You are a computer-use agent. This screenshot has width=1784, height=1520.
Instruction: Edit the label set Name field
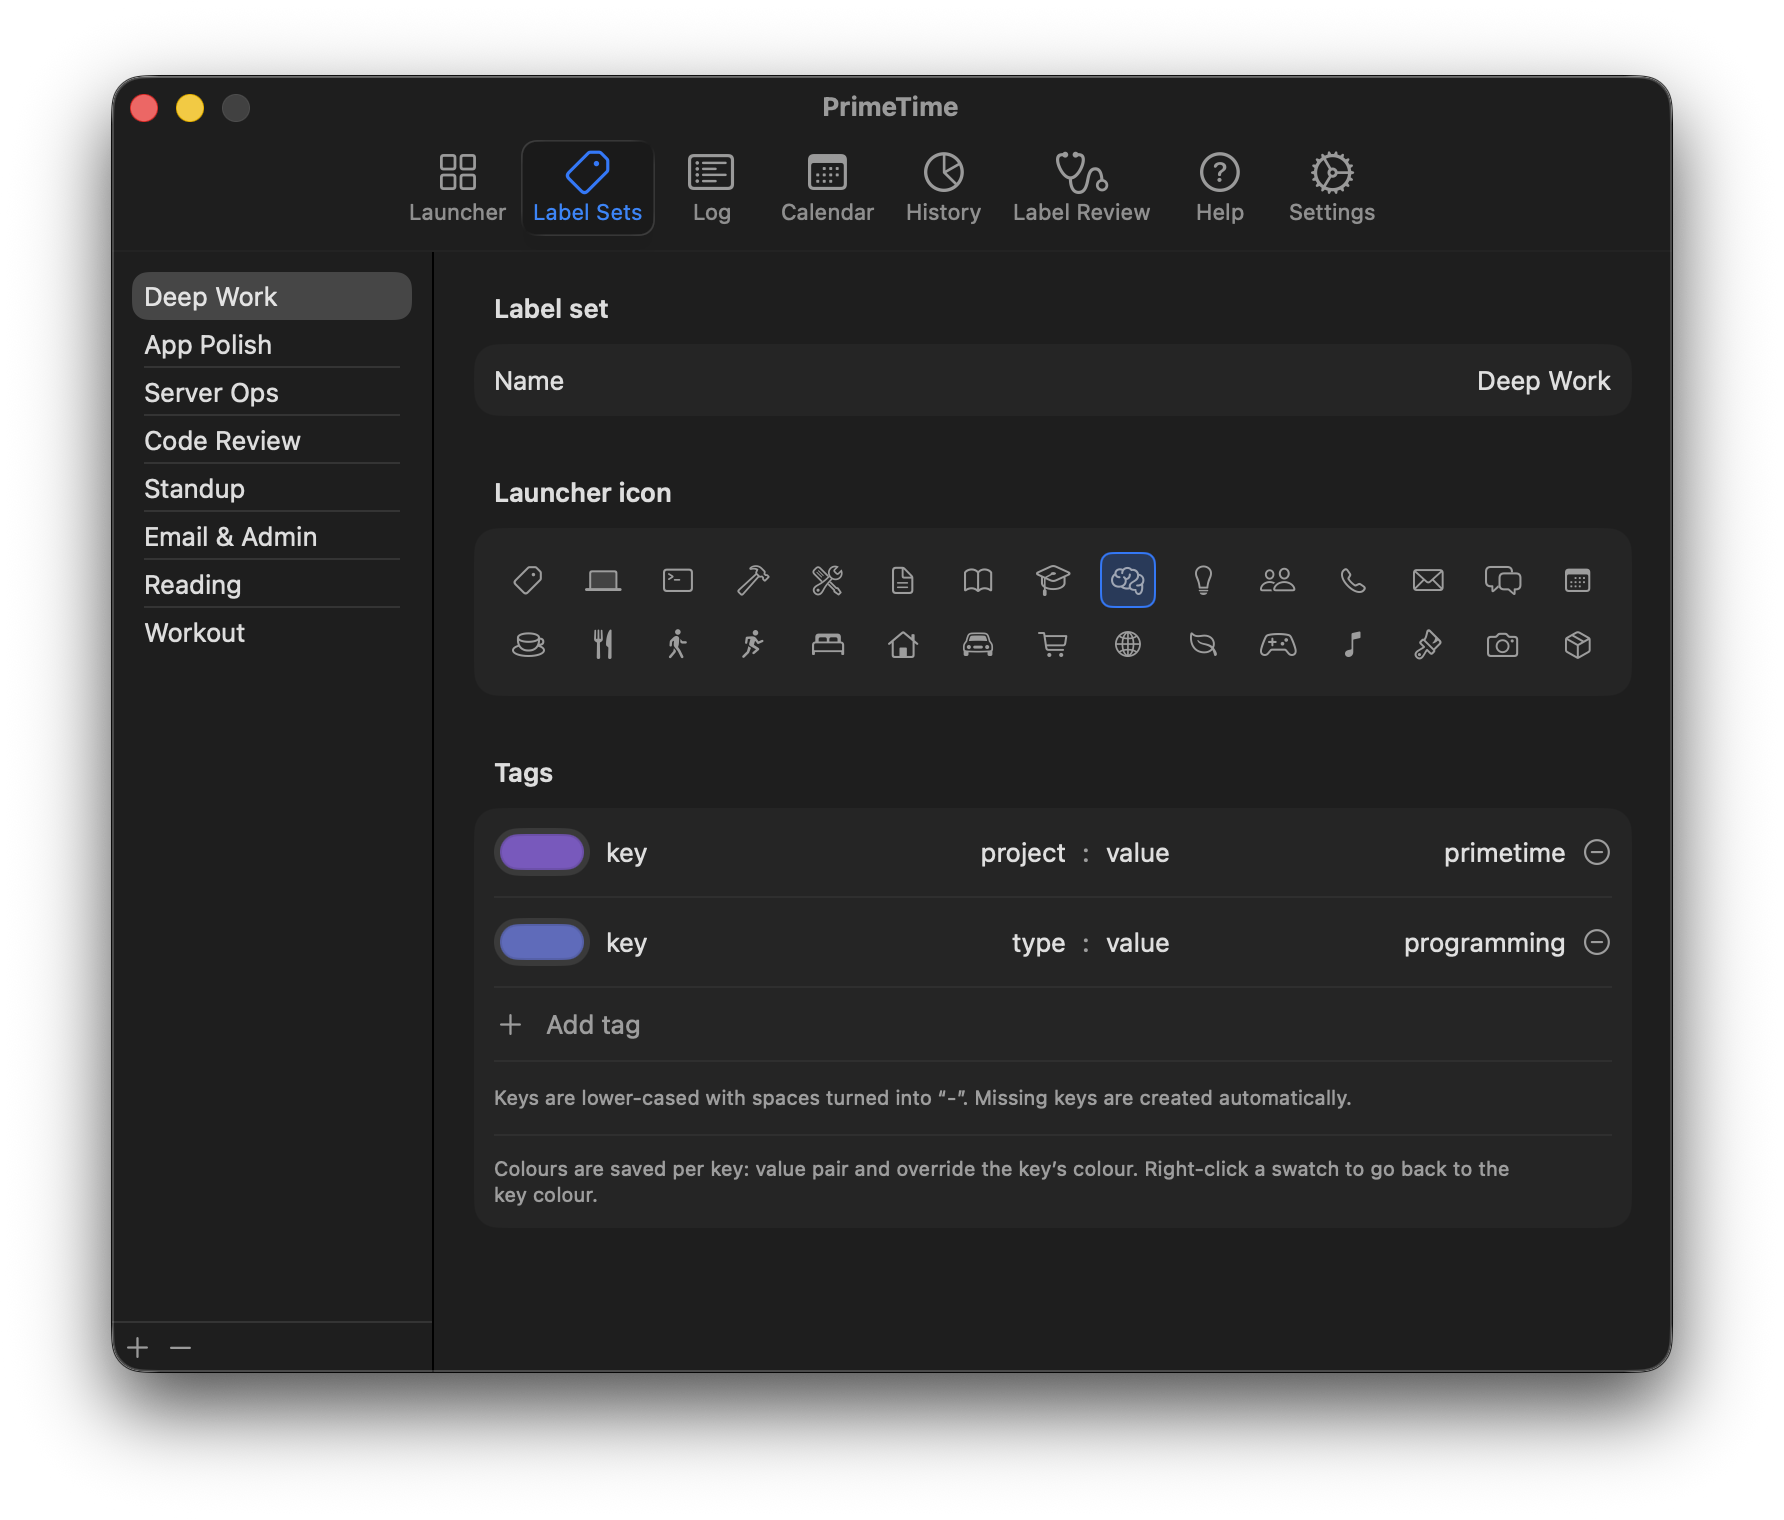click(1053, 380)
